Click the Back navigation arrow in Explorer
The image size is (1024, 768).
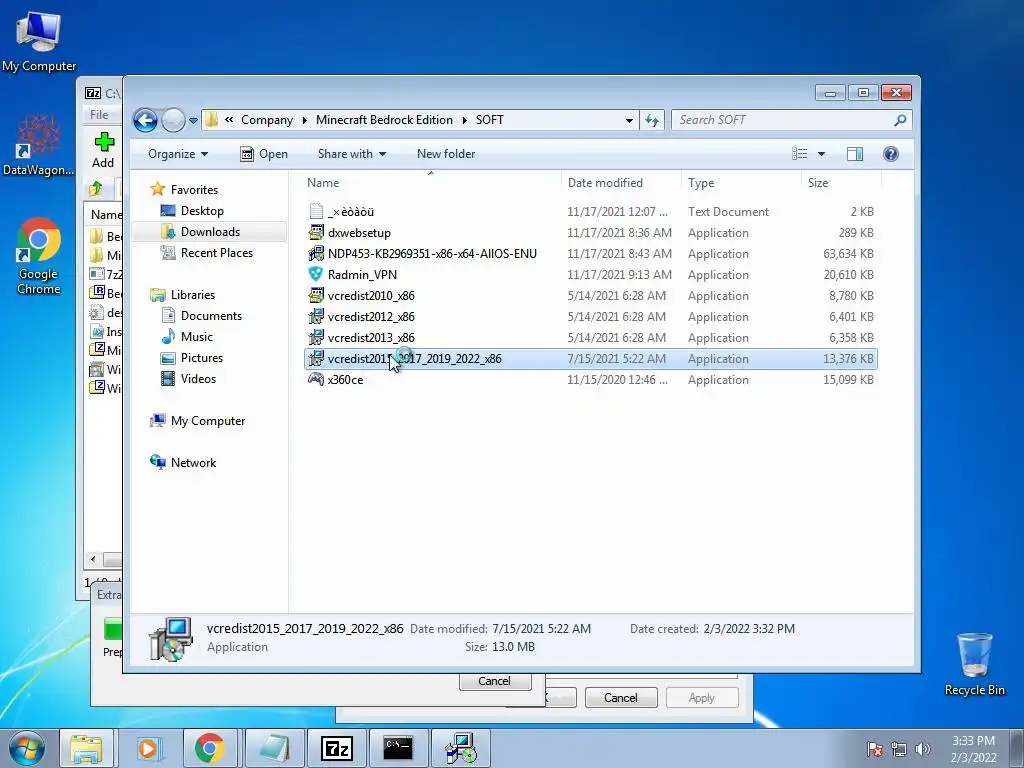pyautogui.click(x=145, y=120)
